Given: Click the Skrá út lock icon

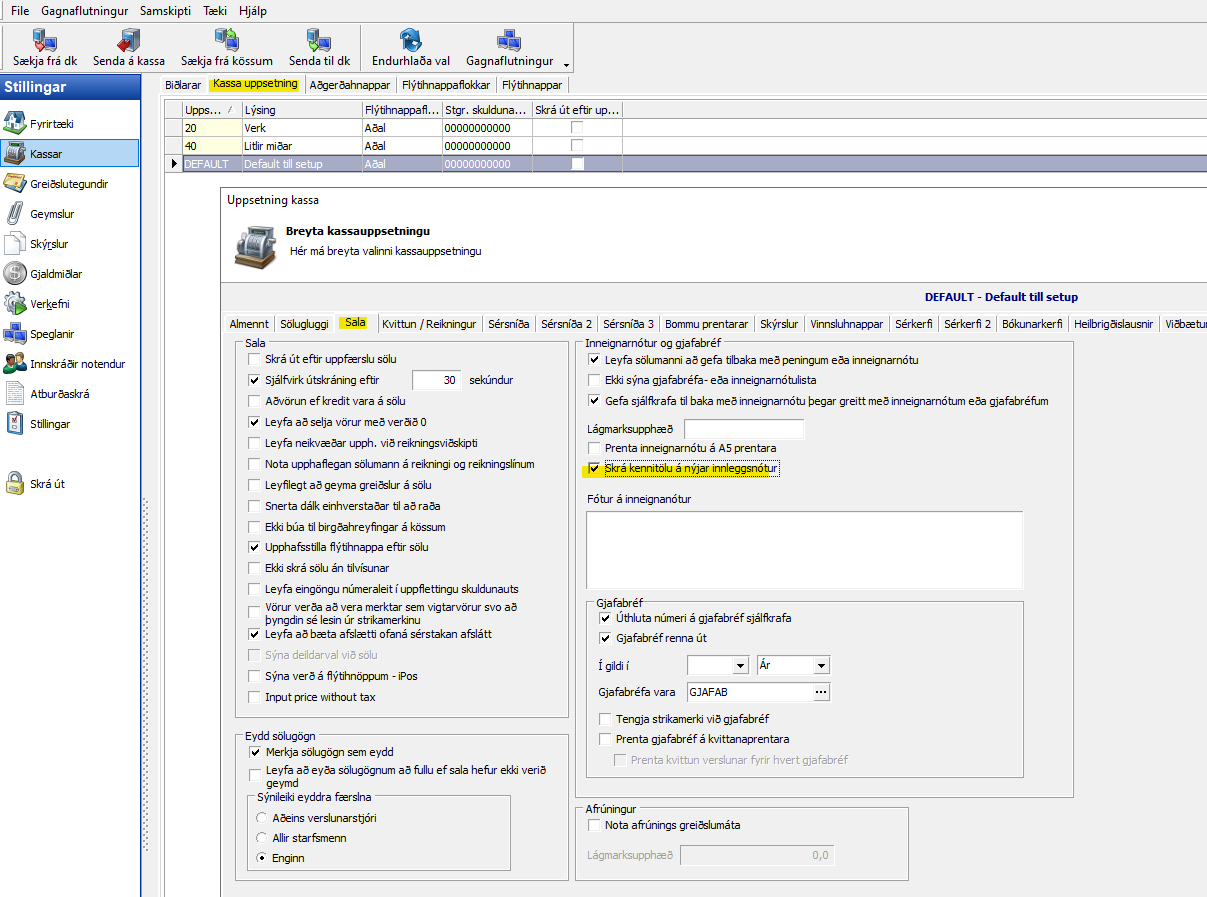Looking at the screenshot, I should pyautogui.click(x=15, y=484).
